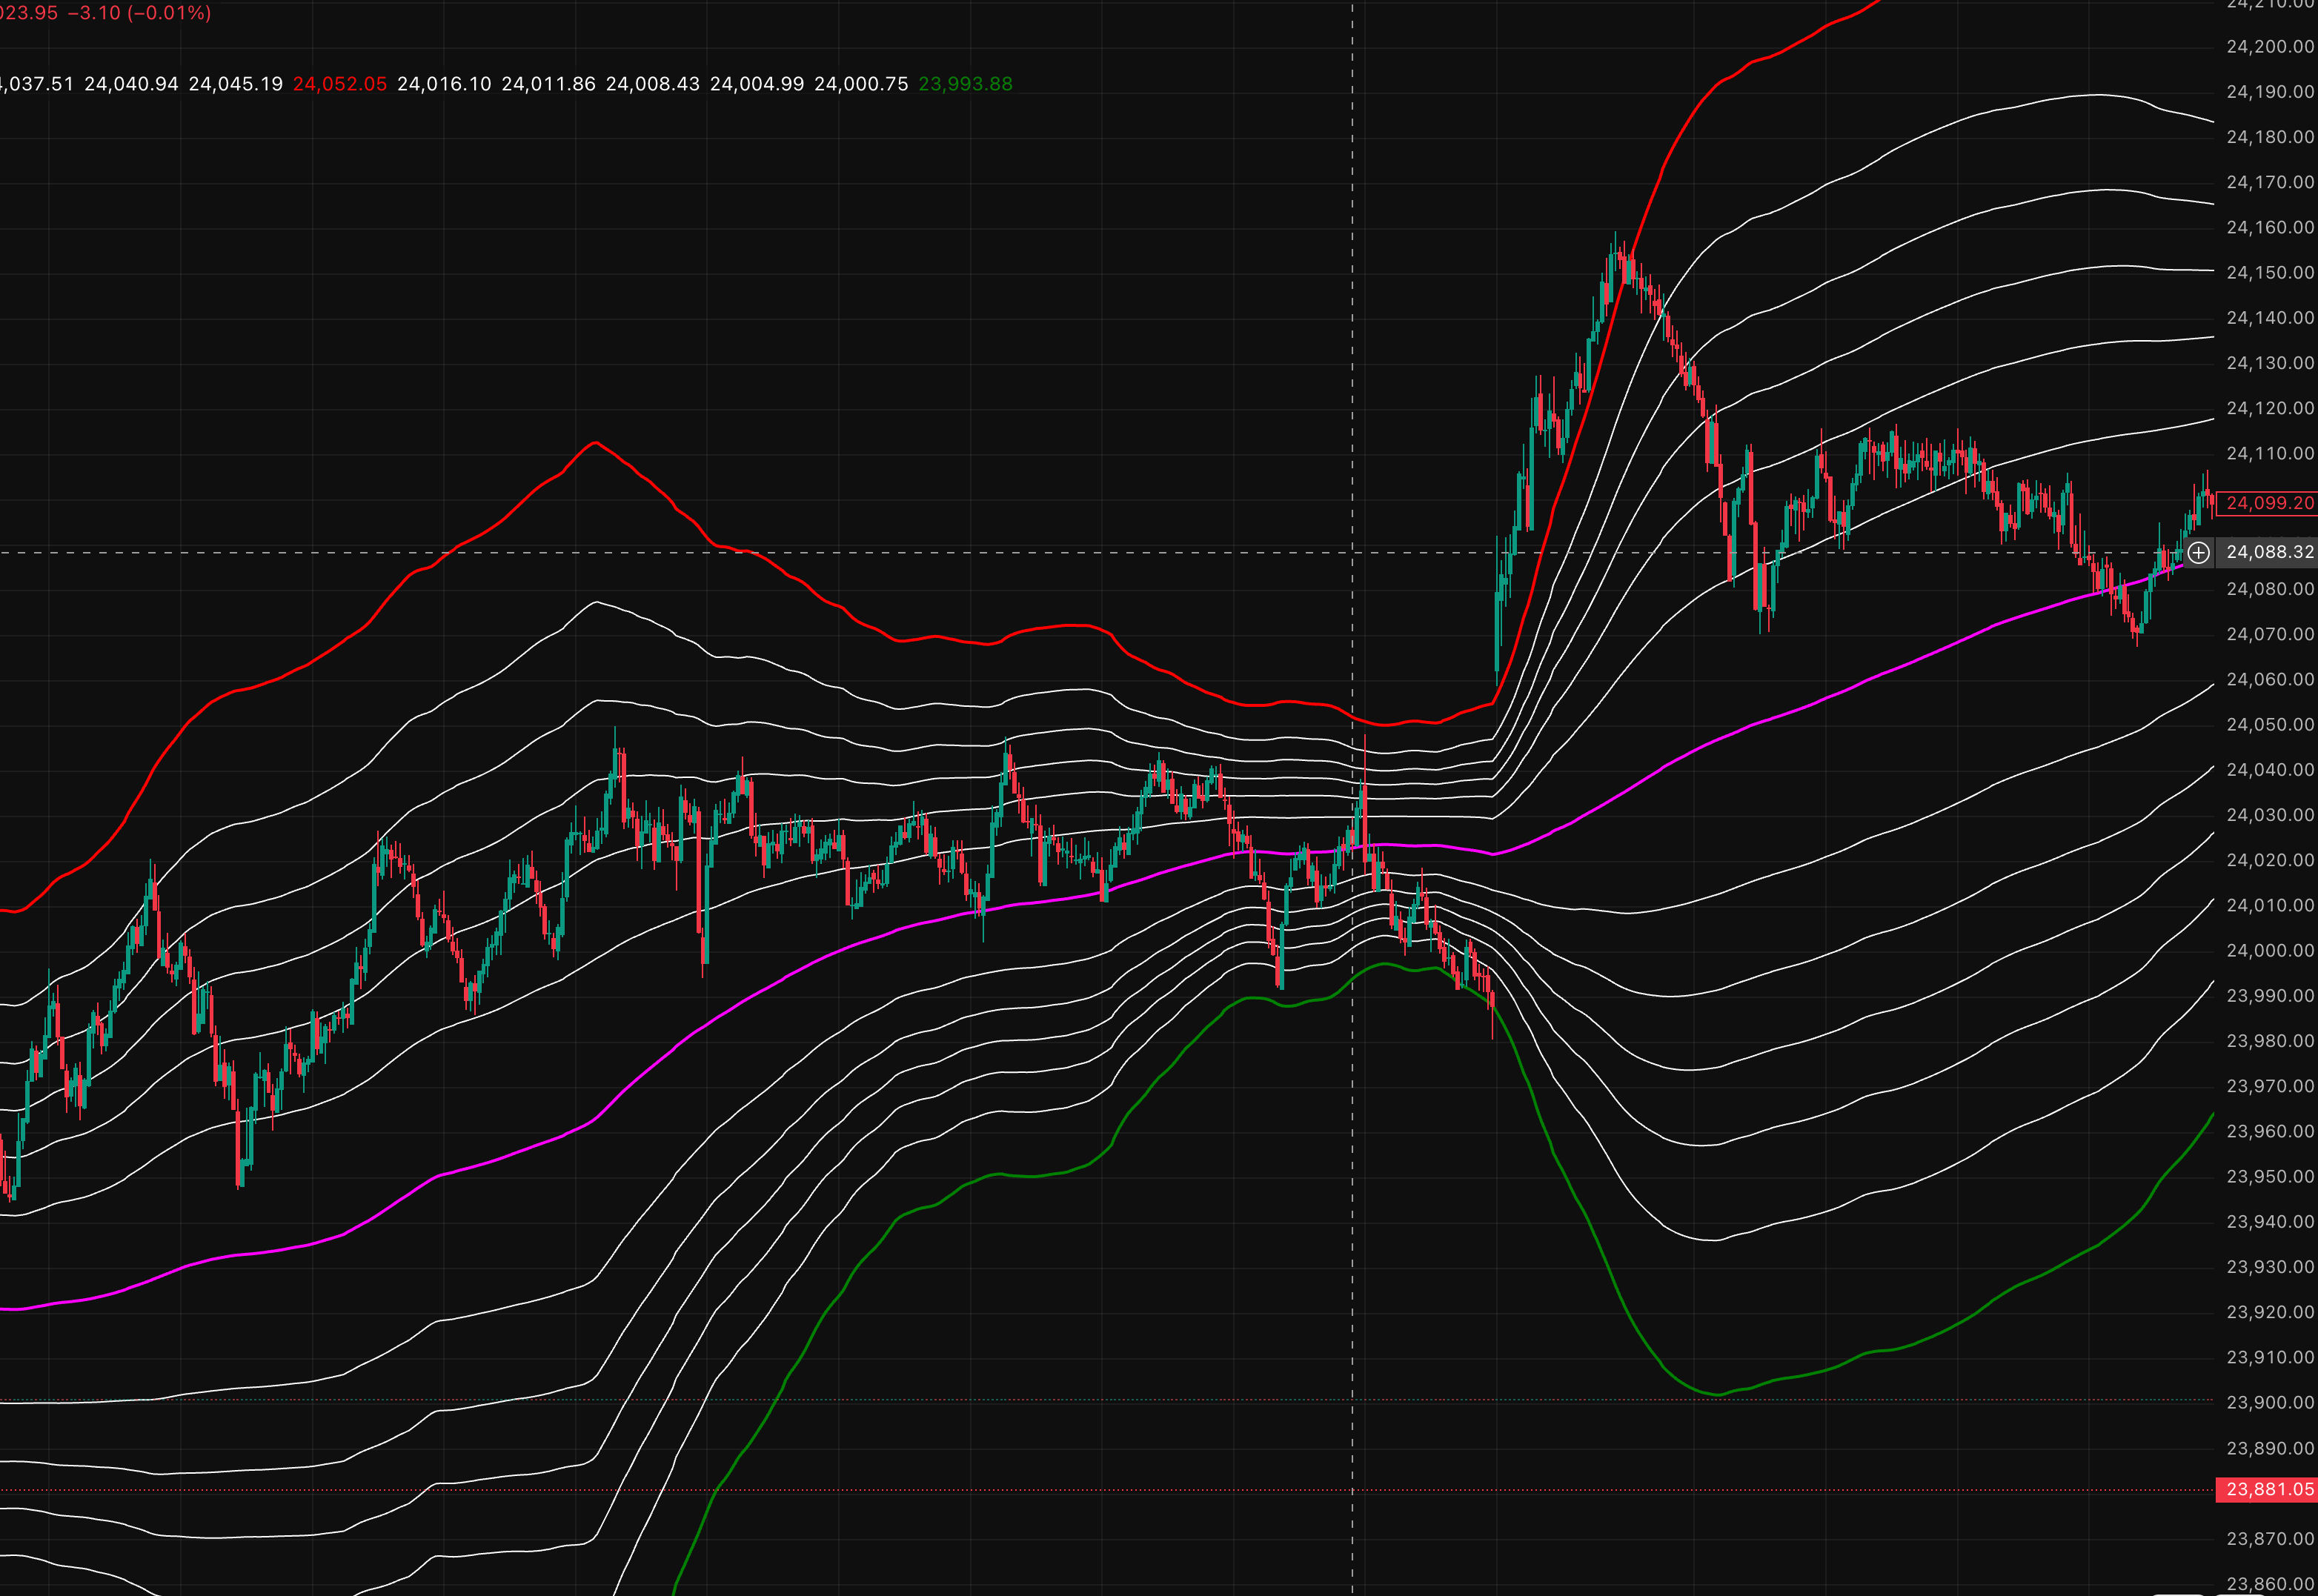
Task: Click 24,060.00 on the price scale
Action: click(2270, 679)
